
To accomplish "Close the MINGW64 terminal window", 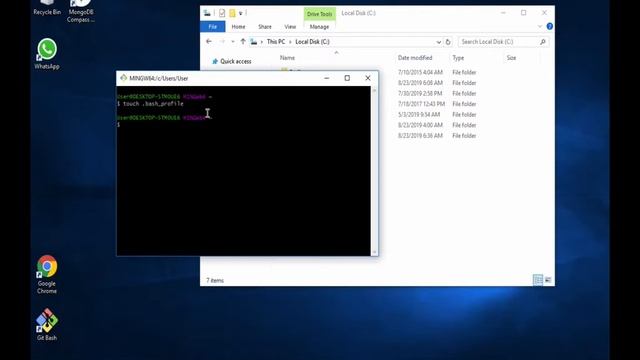I will [368, 78].
